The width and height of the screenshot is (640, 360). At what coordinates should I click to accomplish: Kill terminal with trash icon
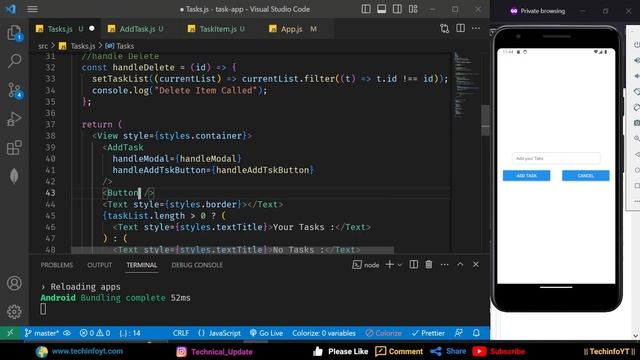click(x=429, y=264)
